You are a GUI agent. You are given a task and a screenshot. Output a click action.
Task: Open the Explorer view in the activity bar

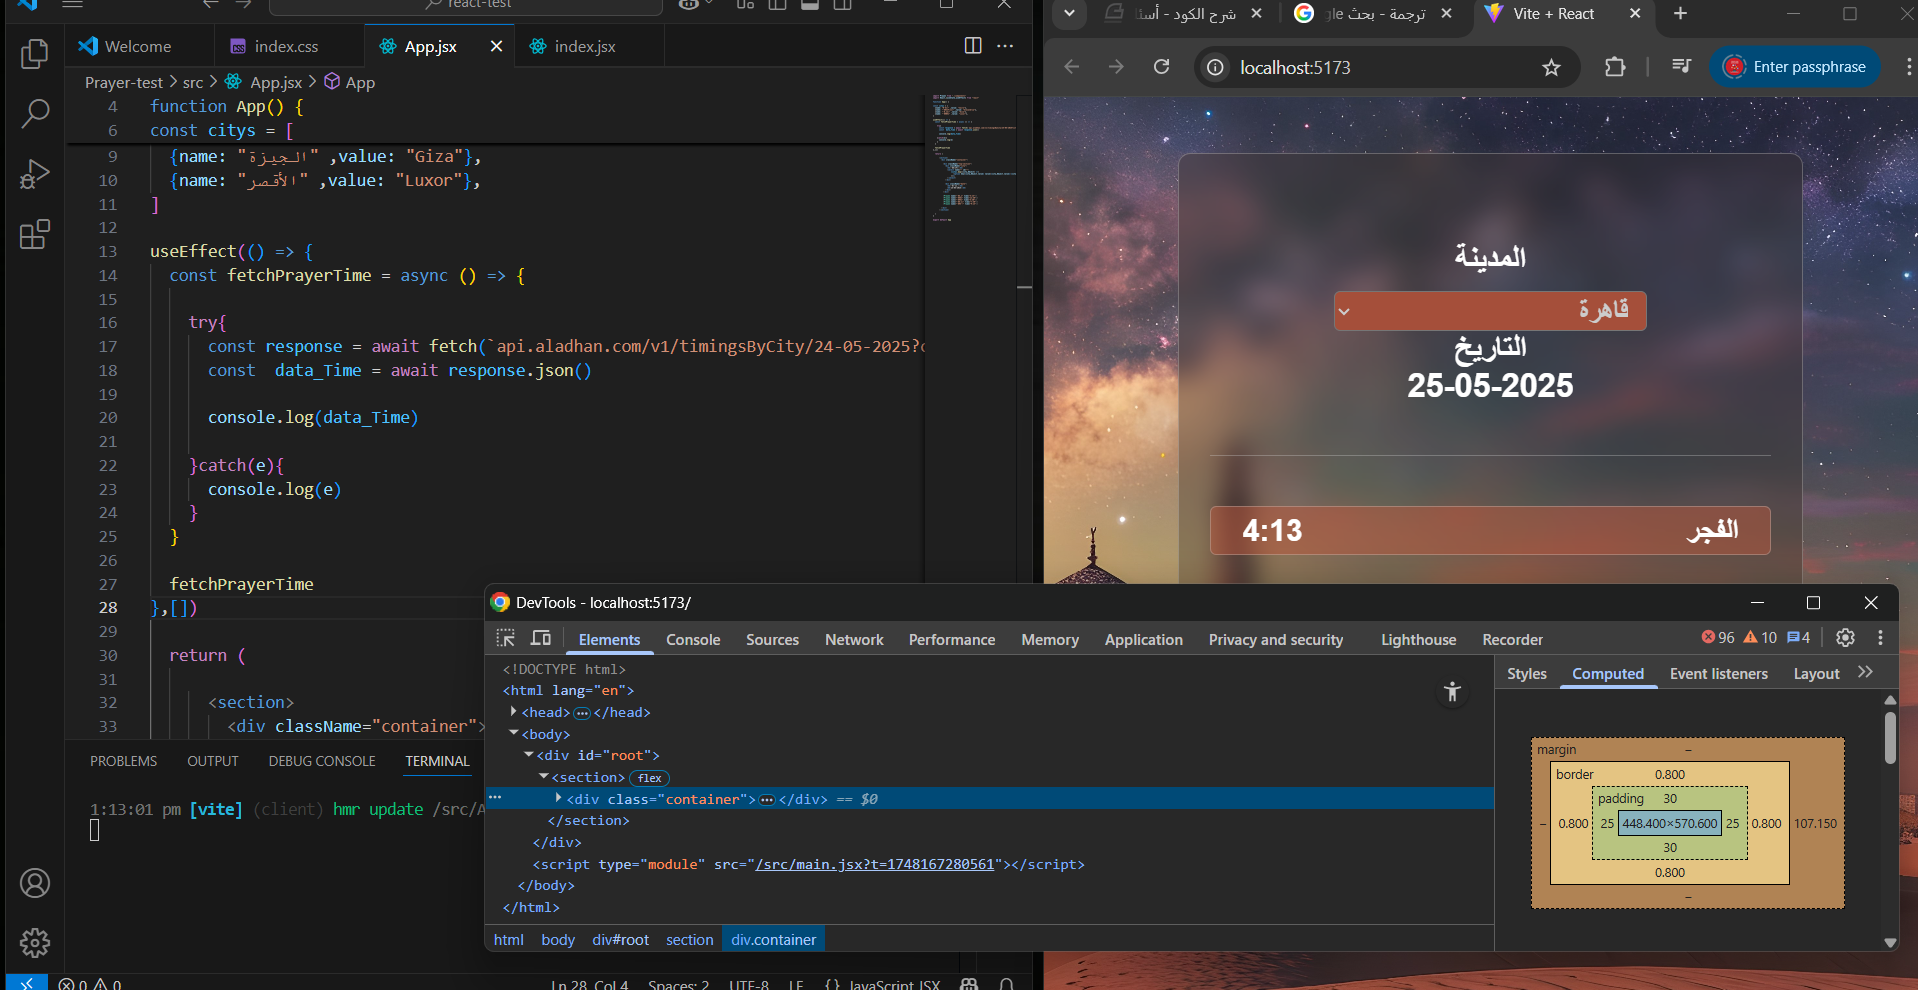click(x=35, y=54)
